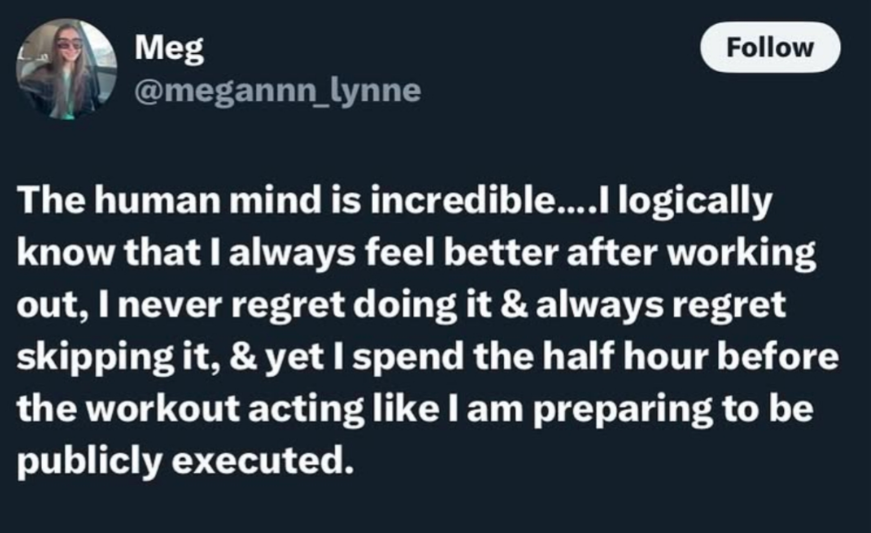Click the word "incredible" in the tweet
Screen dimensions: 871x533
coord(465,200)
